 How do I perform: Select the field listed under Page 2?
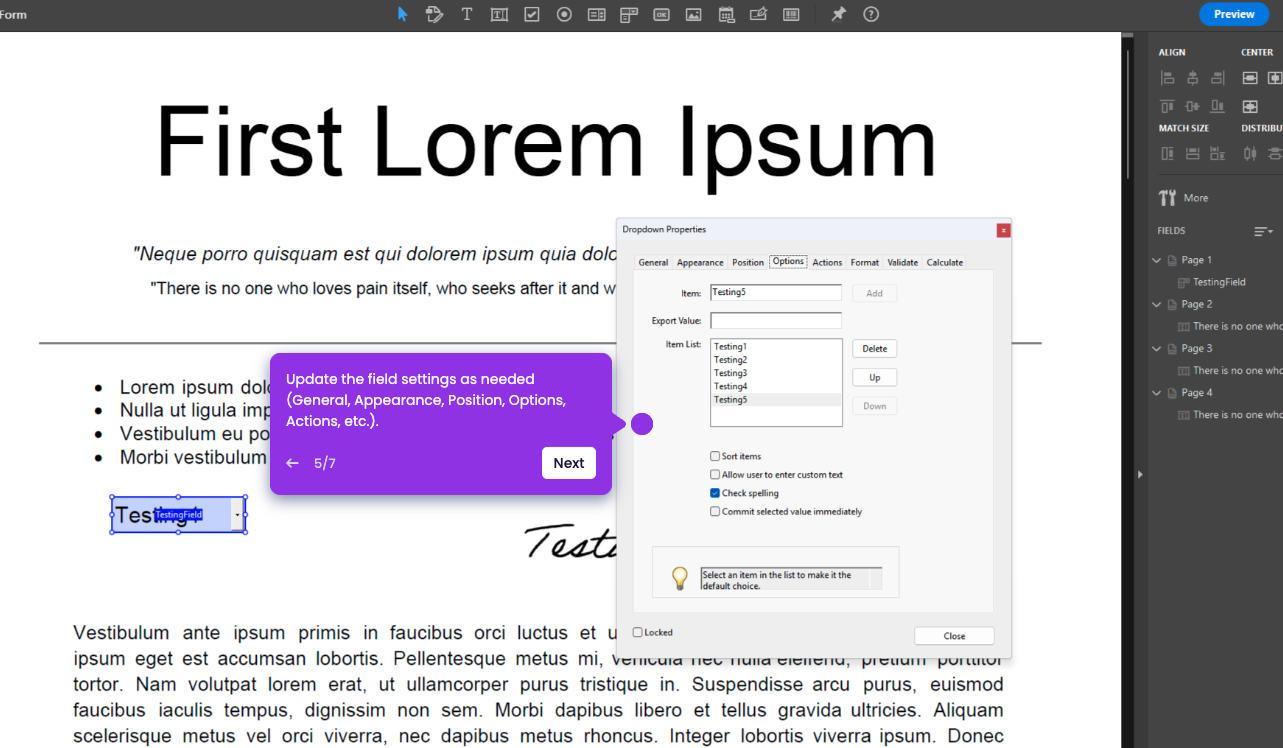coord(1229,326)
